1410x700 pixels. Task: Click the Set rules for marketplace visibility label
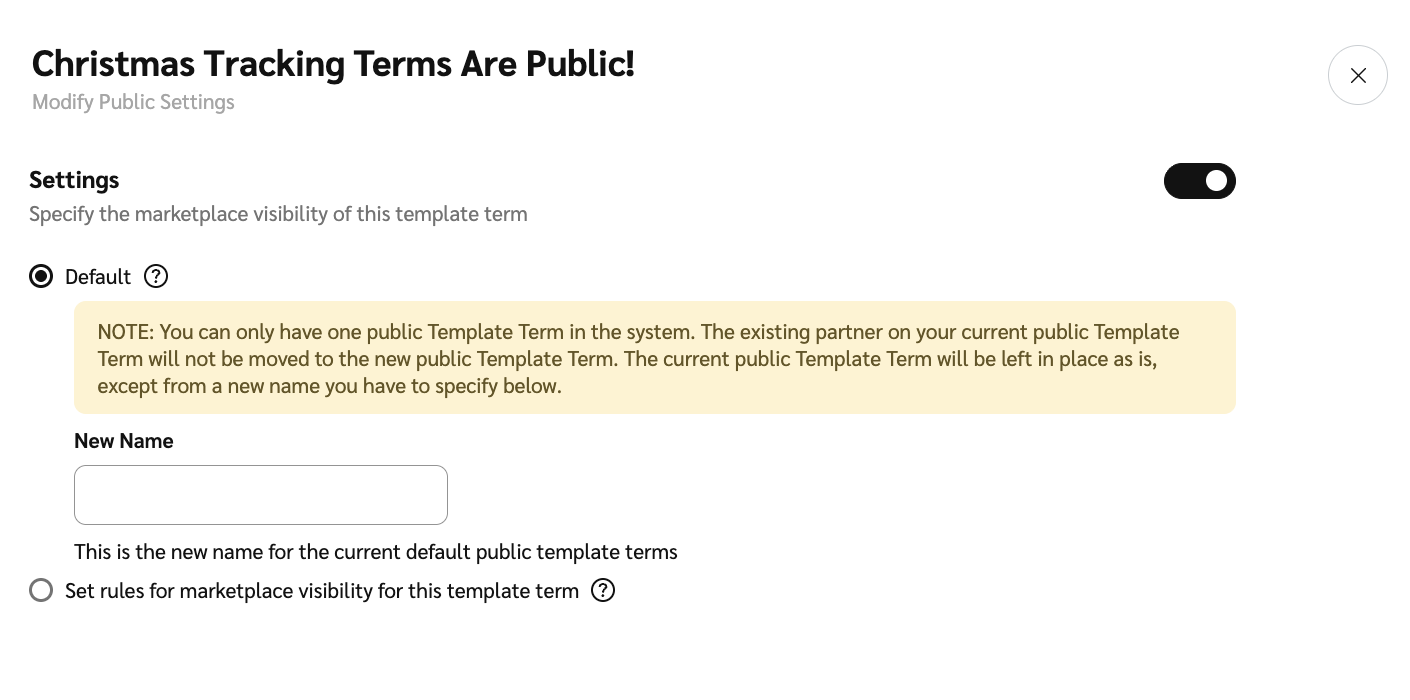click(322, 591)
